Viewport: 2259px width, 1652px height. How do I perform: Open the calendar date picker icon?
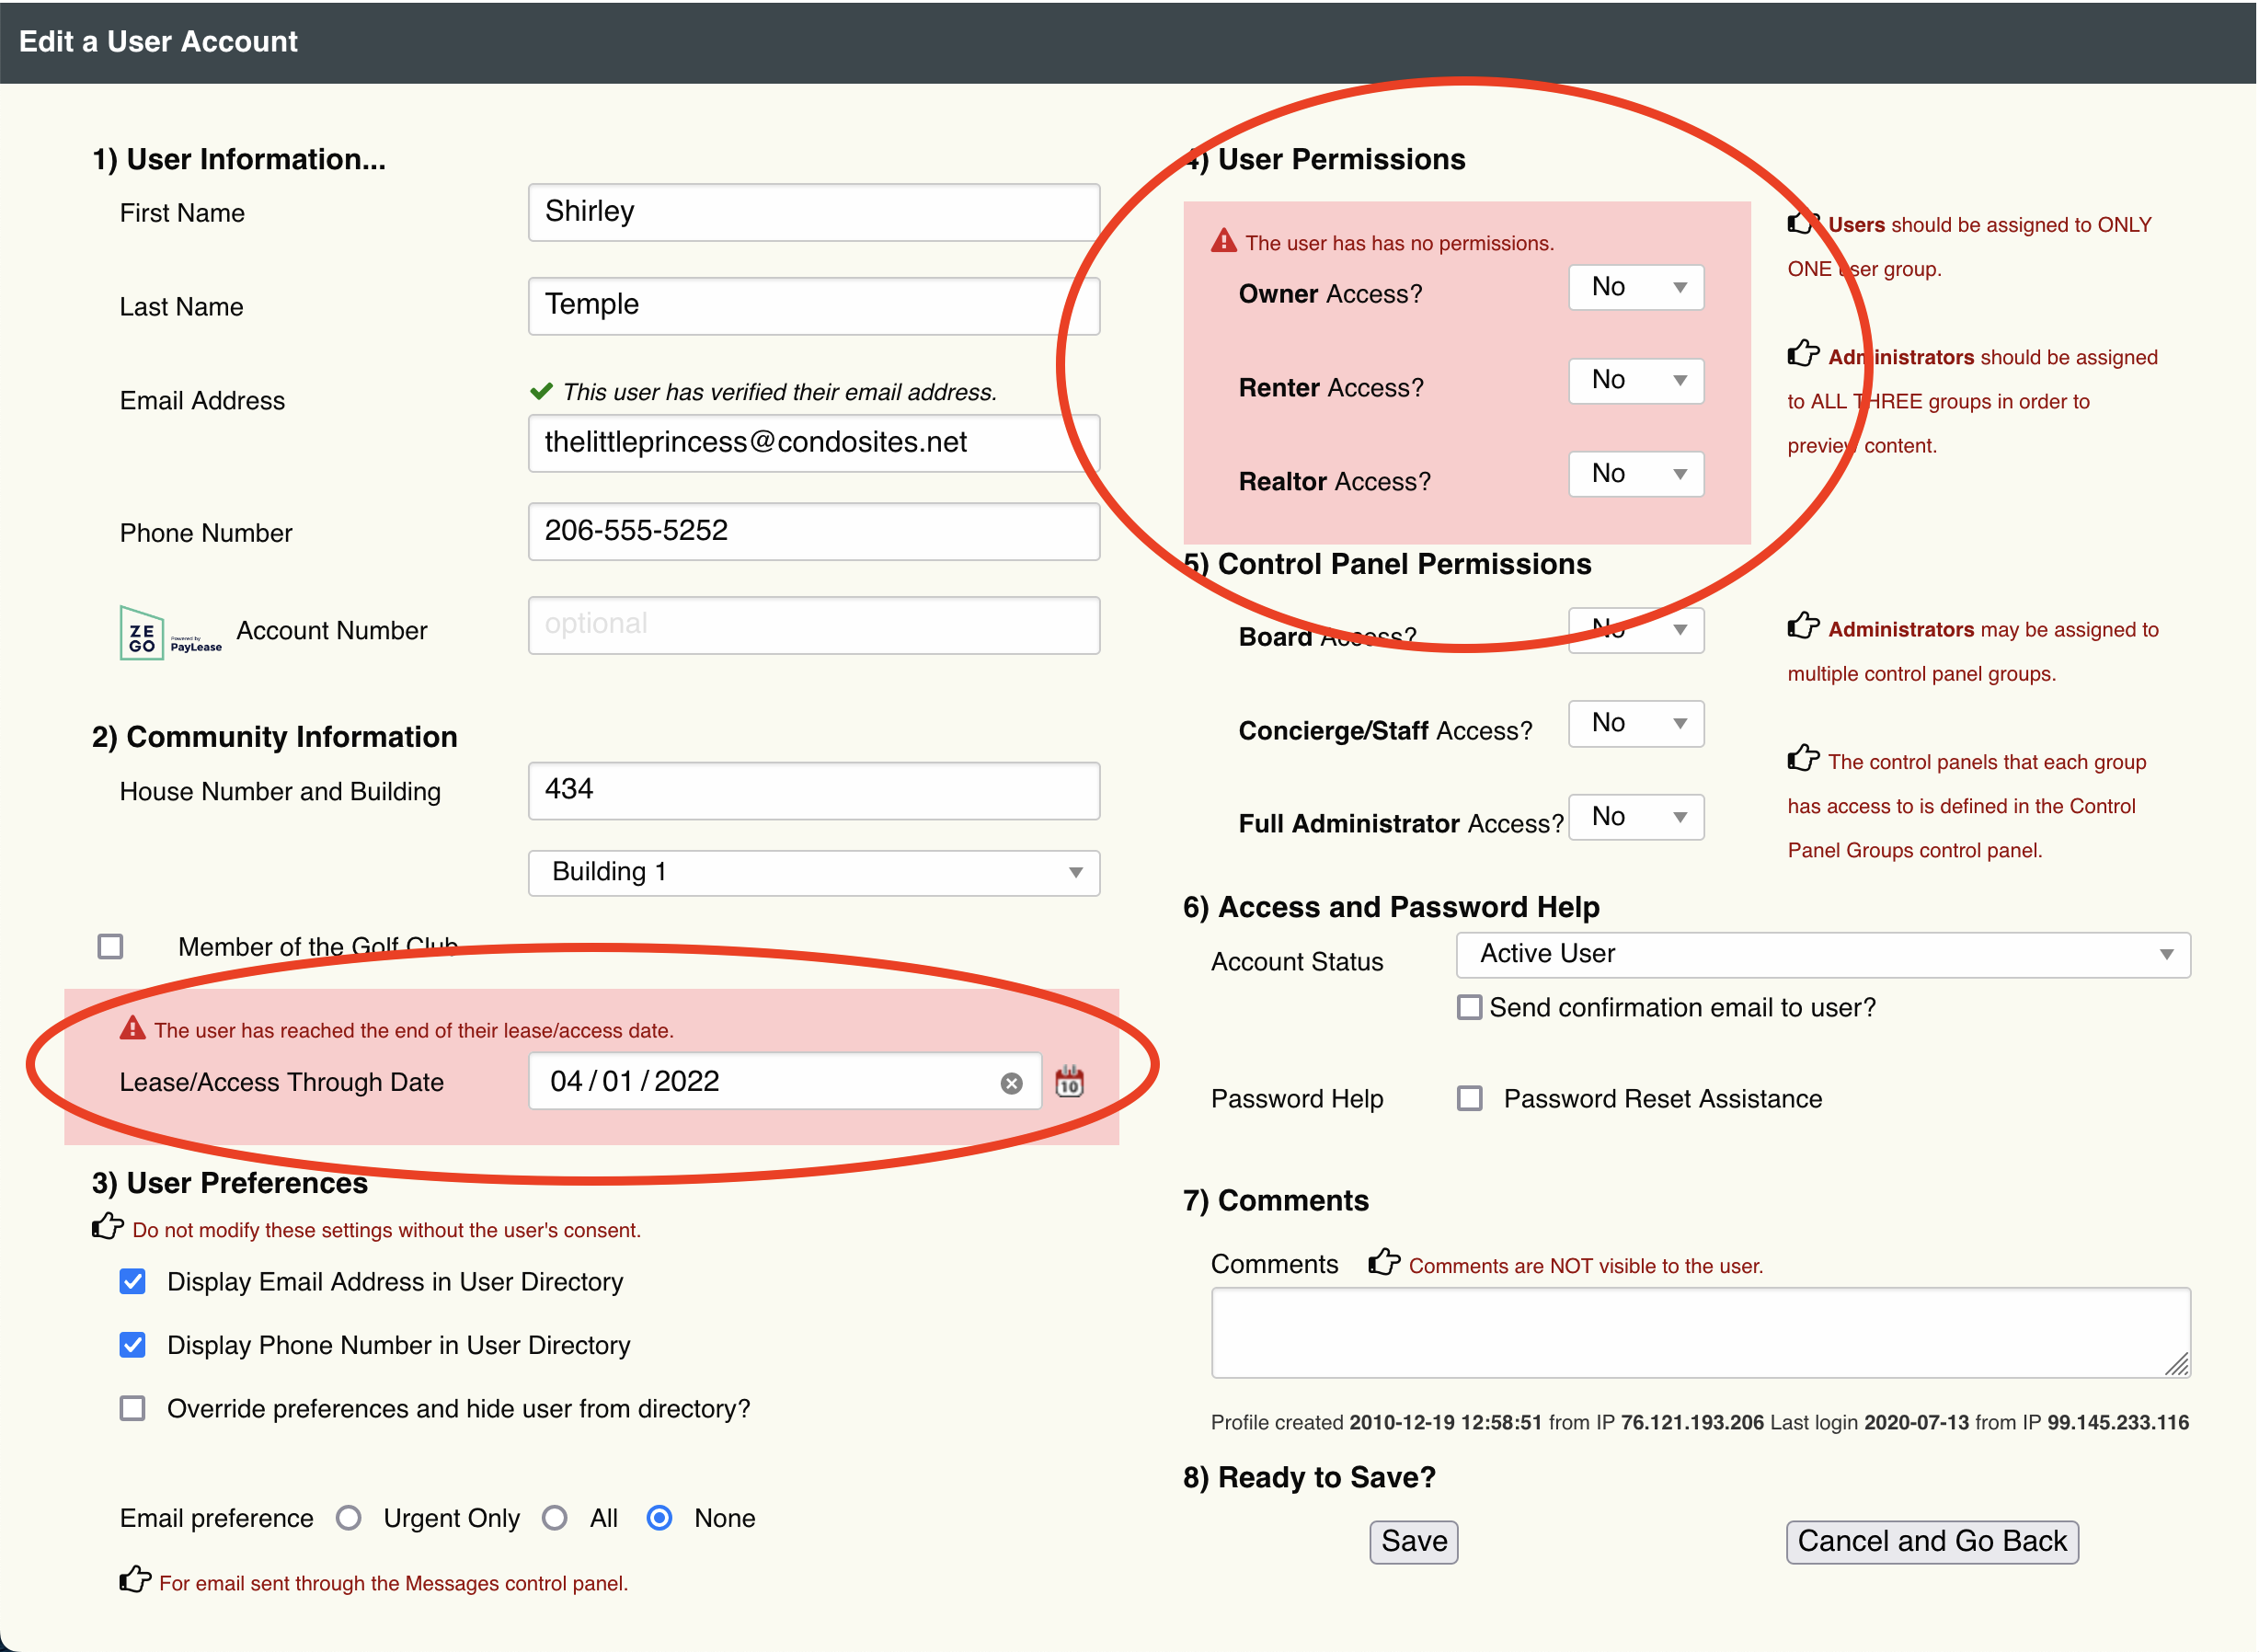(x=1069, y=1082)
